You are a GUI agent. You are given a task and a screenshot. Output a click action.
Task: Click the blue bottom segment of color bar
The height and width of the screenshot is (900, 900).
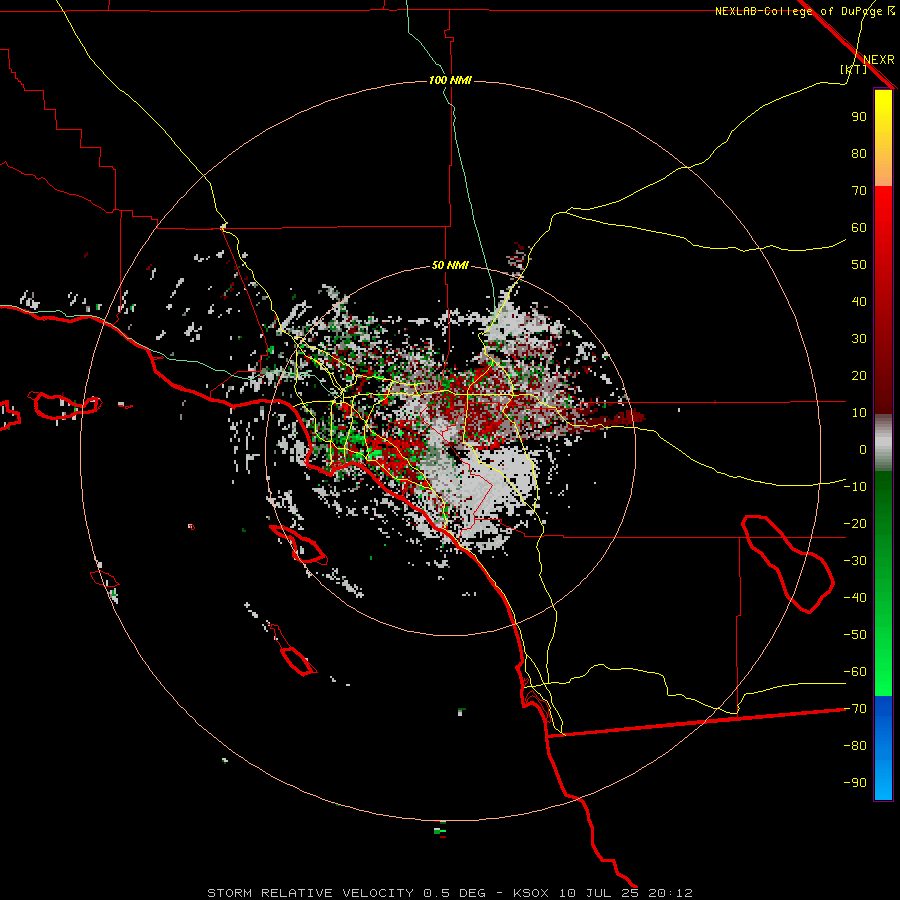pos(883,748)
